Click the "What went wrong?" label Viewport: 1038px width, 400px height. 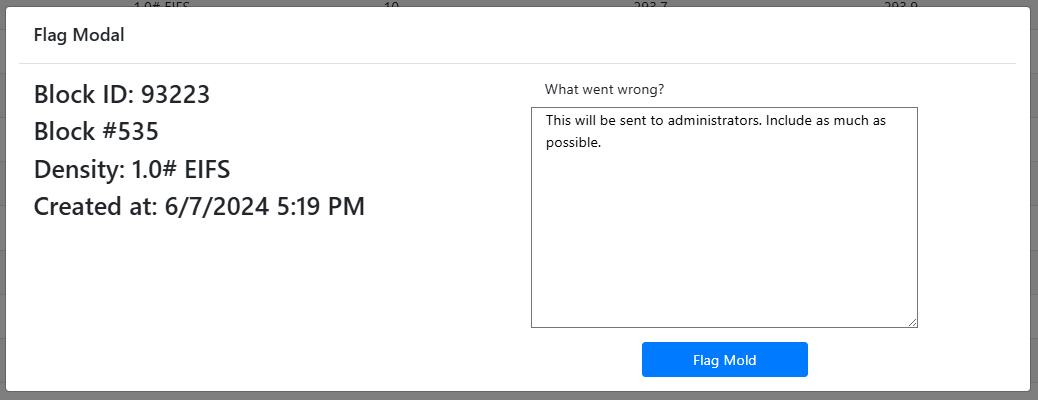click(602, 89)
